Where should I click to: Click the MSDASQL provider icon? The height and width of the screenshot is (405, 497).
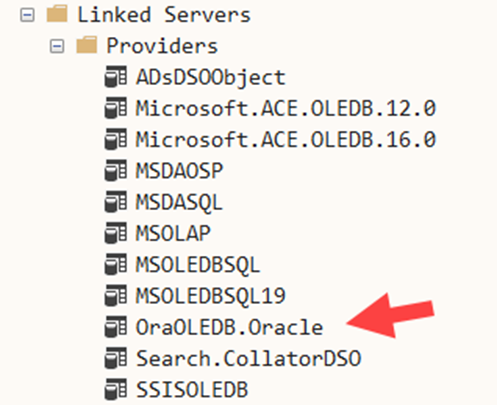[x=116, y=201]
